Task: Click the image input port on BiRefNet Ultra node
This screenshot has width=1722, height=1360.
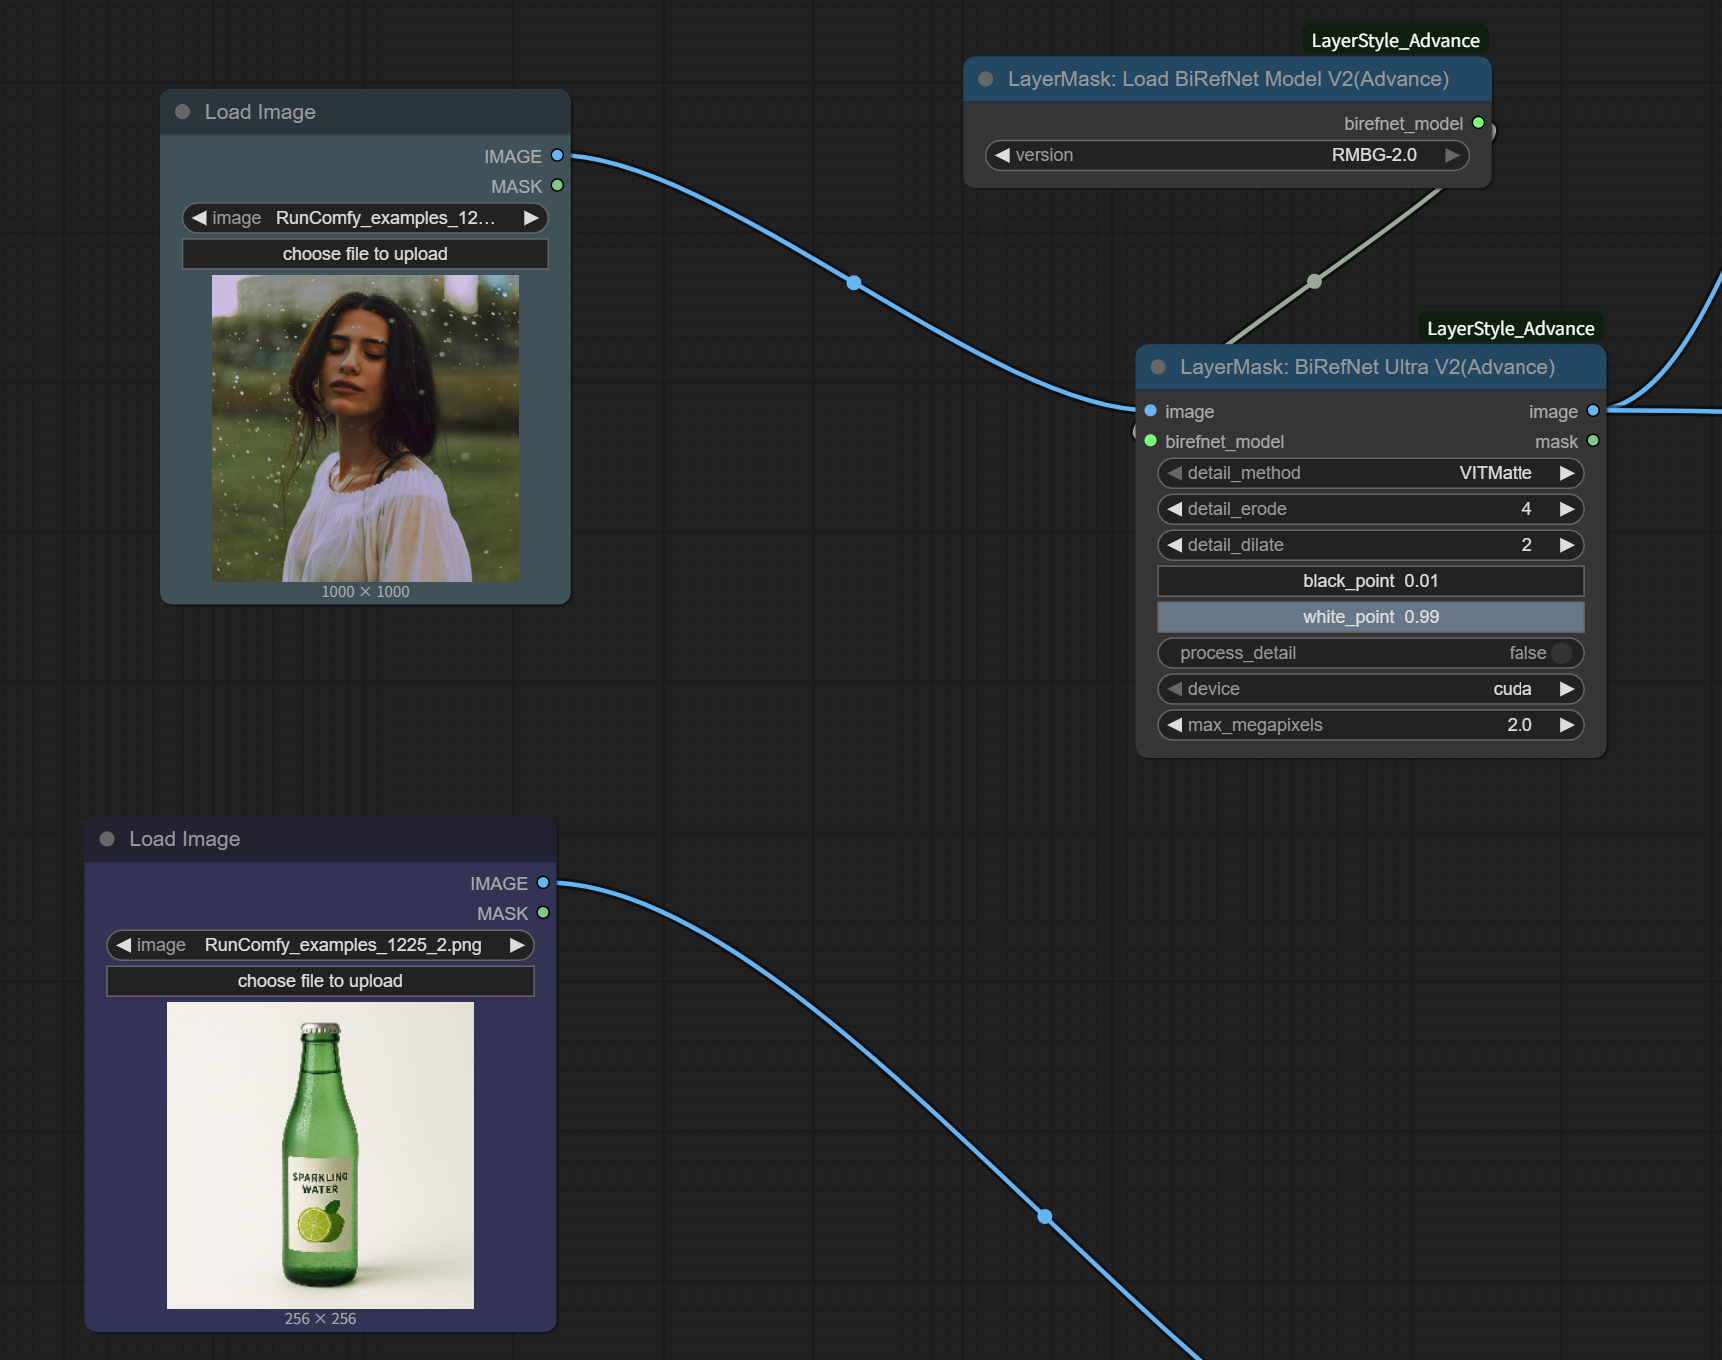Action: pos(1151,411)
